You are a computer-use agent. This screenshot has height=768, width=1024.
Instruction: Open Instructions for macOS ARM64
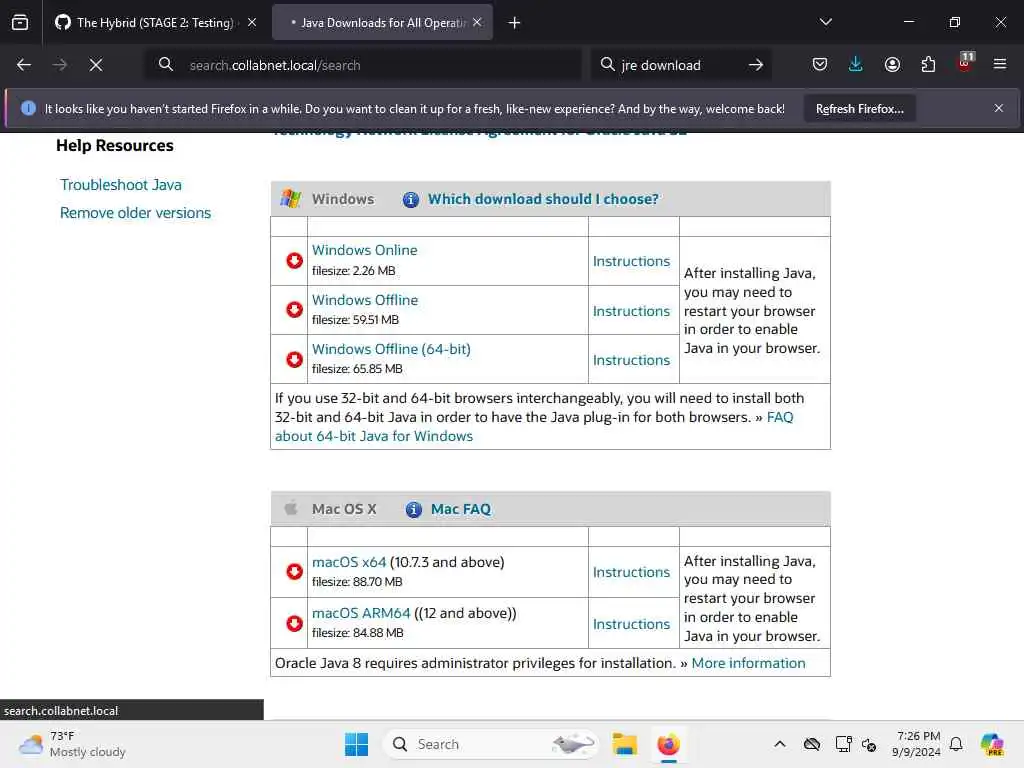pos(631,624)
